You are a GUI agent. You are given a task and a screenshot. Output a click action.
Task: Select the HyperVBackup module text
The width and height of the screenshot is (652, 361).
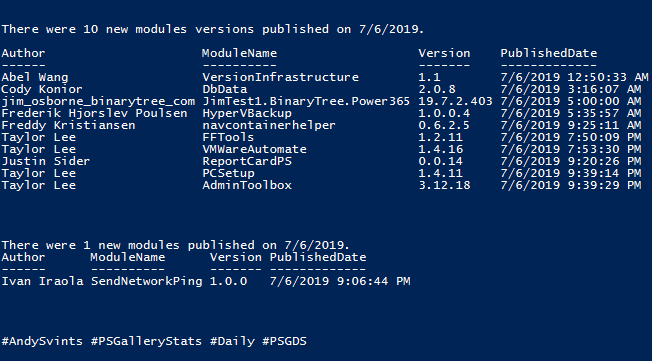coord(247,113)
